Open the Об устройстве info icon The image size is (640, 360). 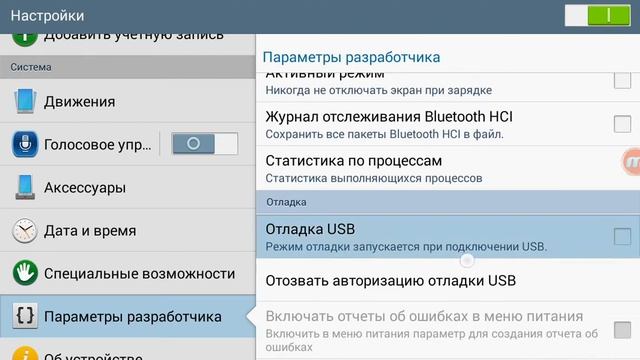[25, 353]
